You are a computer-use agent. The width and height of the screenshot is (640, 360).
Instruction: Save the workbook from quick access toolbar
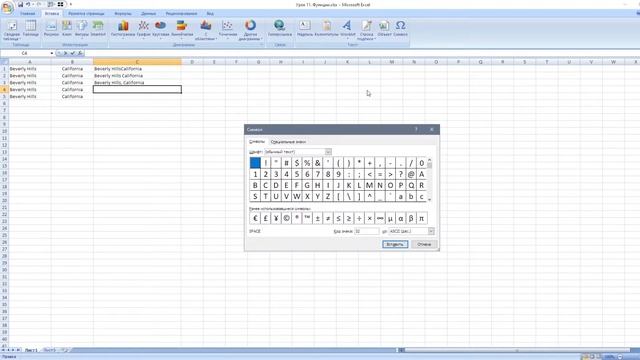click(20, 4)
